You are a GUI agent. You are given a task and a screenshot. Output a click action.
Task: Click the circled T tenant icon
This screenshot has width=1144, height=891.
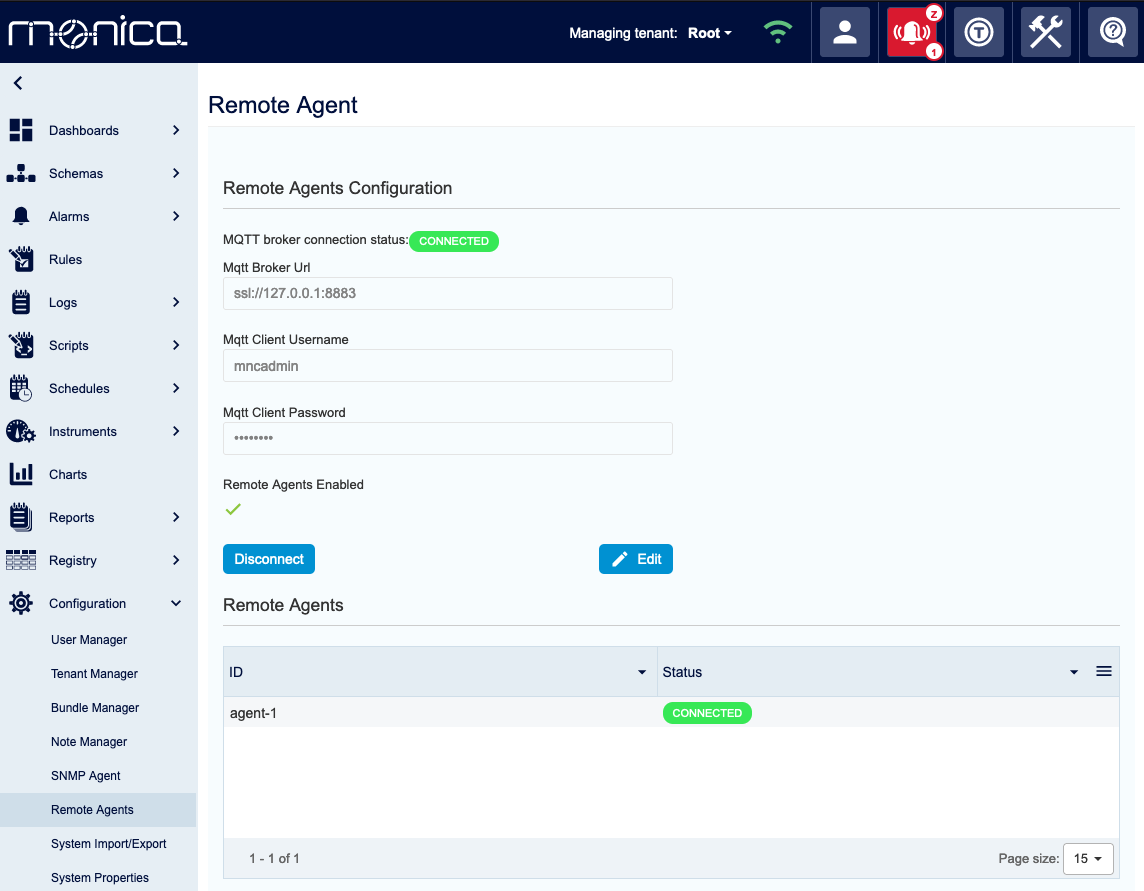click(x=978, y=31)
